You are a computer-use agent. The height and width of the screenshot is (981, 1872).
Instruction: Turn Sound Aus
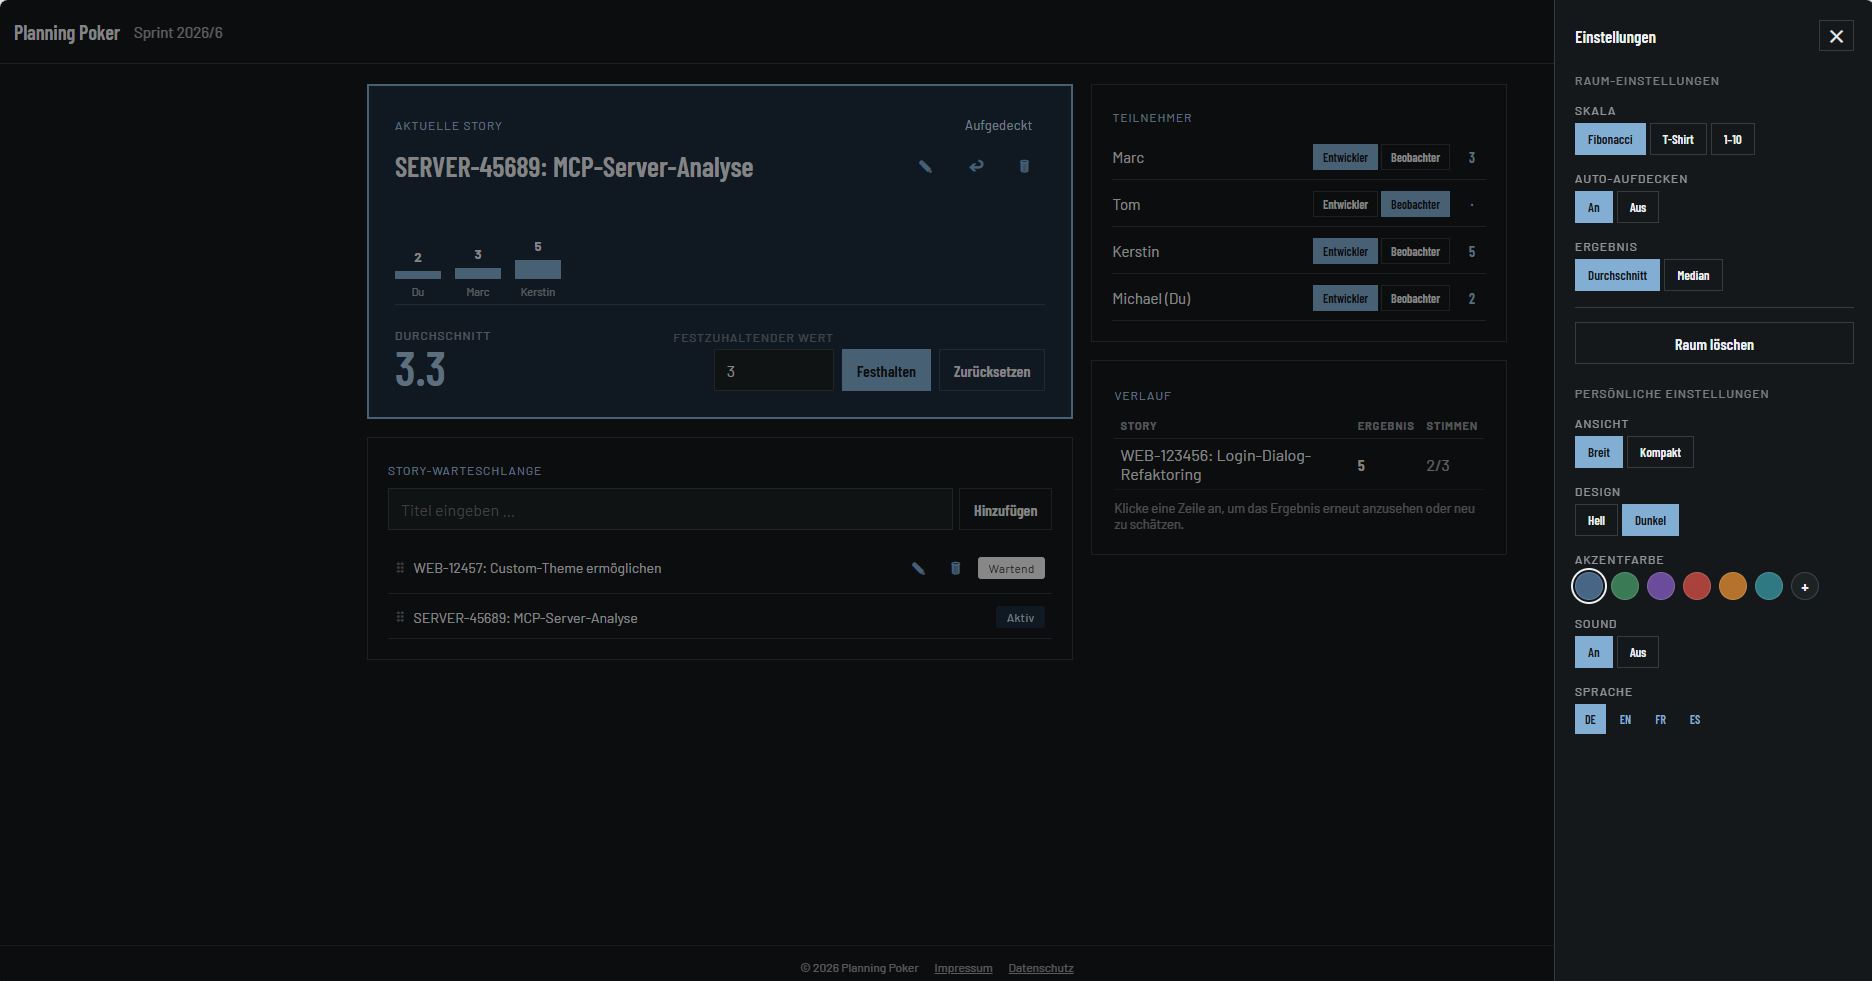1638,652
